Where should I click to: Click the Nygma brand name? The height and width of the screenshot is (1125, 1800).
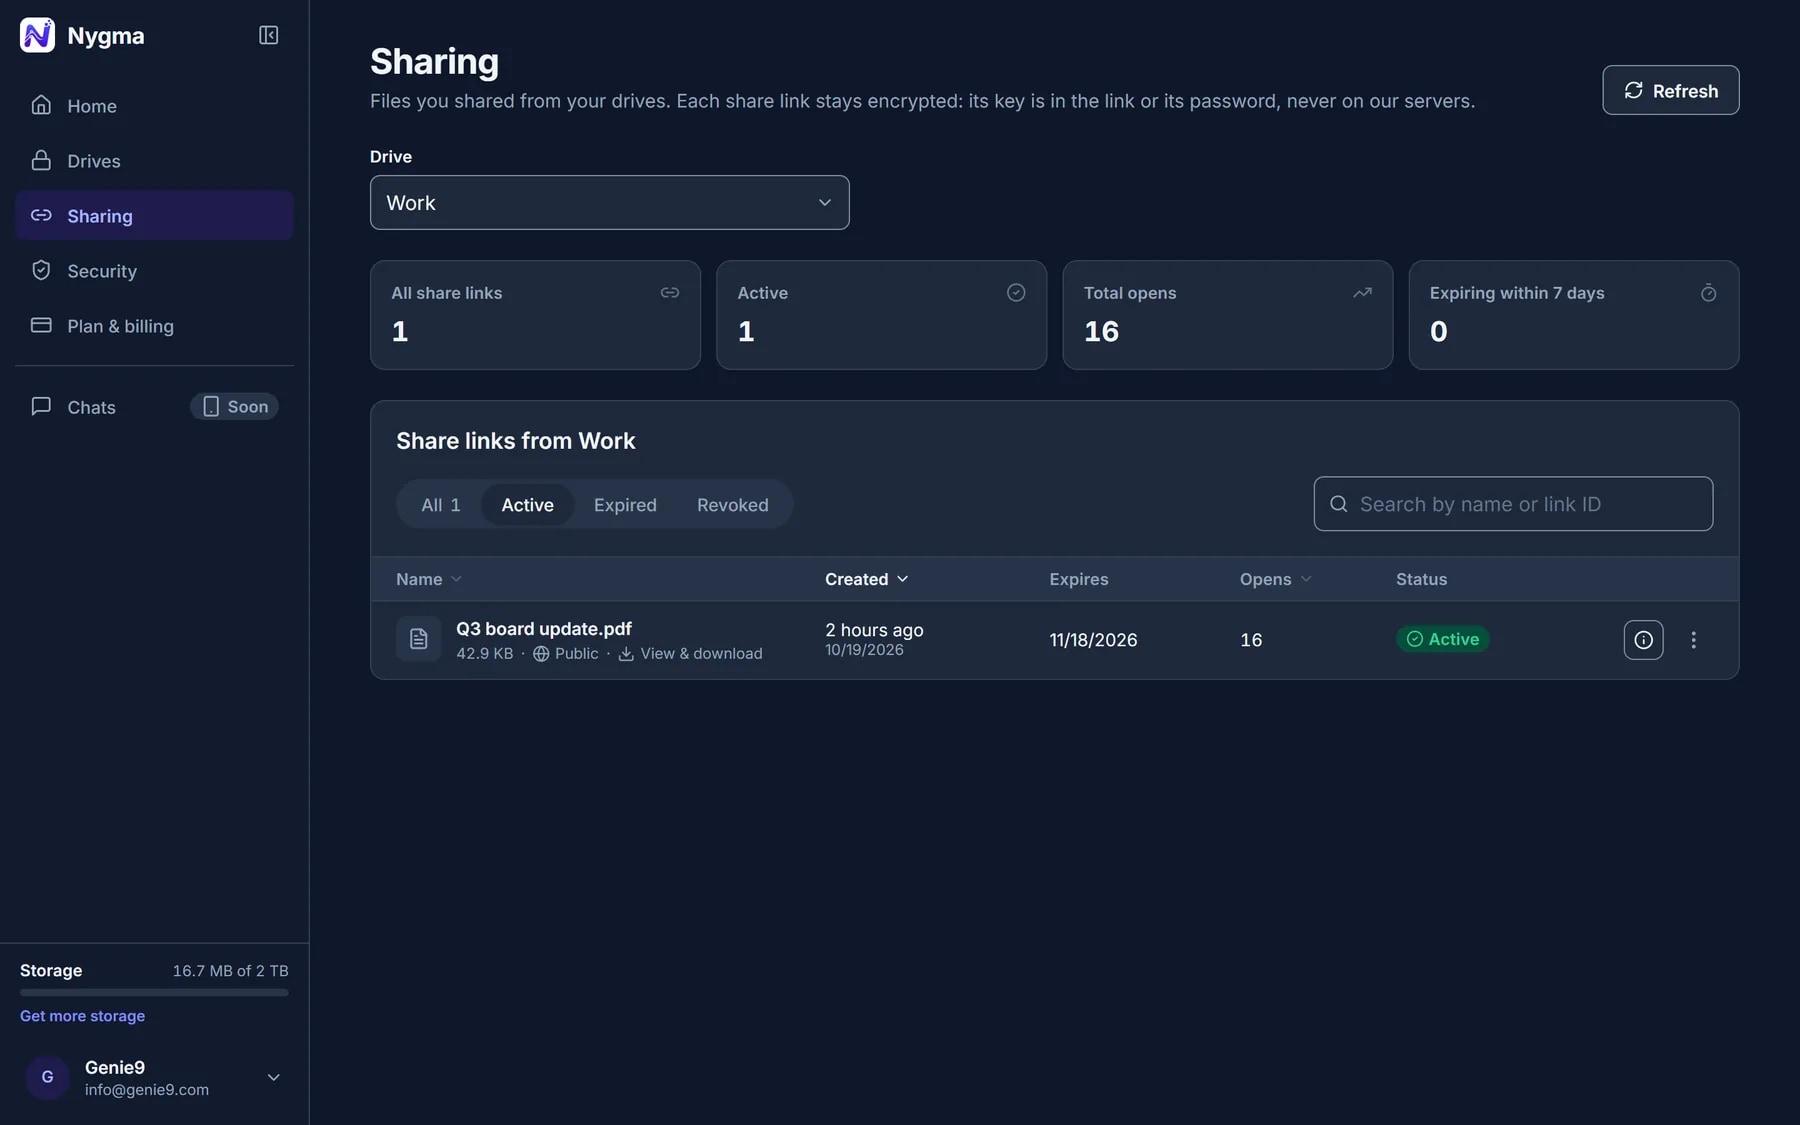point(106,35)
